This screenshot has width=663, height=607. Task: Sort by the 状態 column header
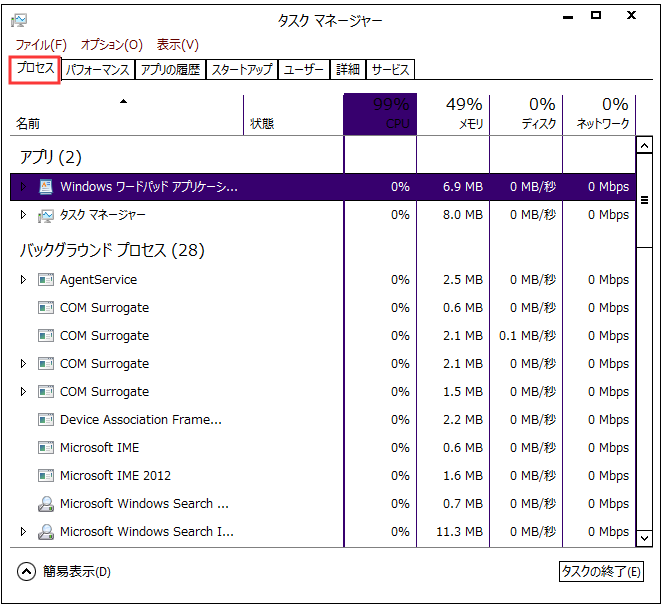(293, 115)
